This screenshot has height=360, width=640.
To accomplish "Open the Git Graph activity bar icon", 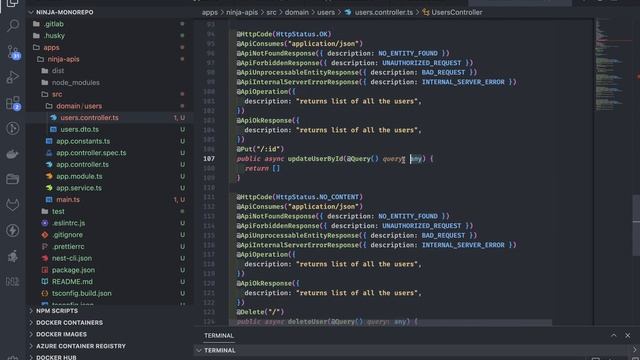I will (x=13, y=128).
